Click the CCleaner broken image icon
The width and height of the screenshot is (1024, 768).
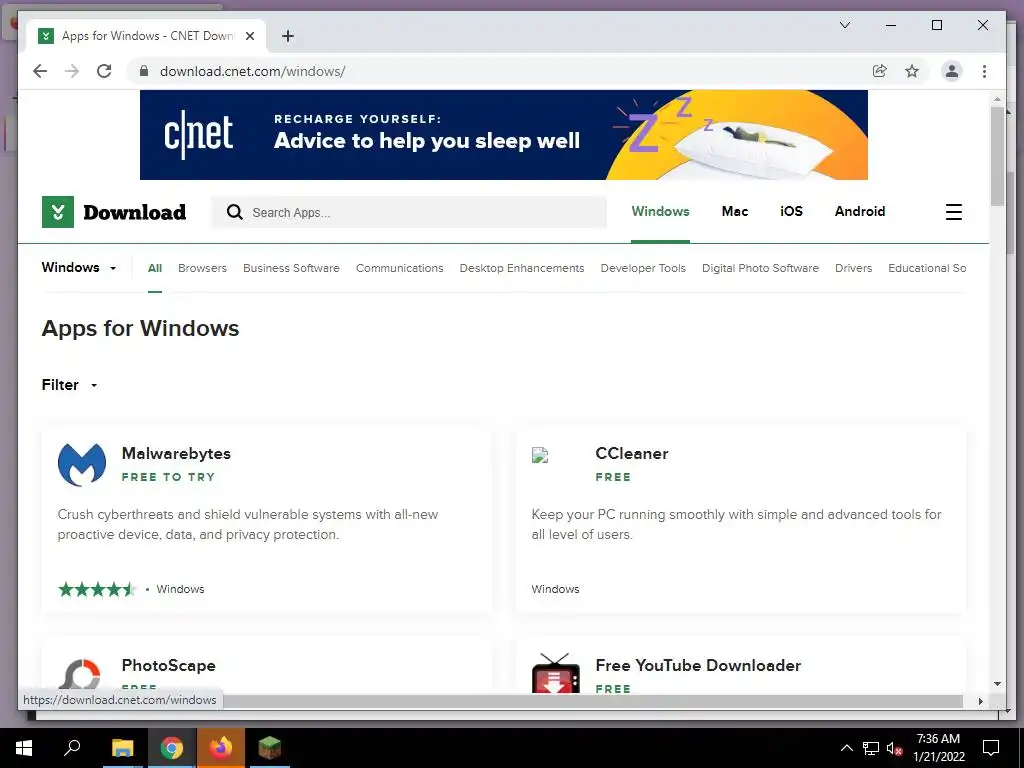coord(540,455)
